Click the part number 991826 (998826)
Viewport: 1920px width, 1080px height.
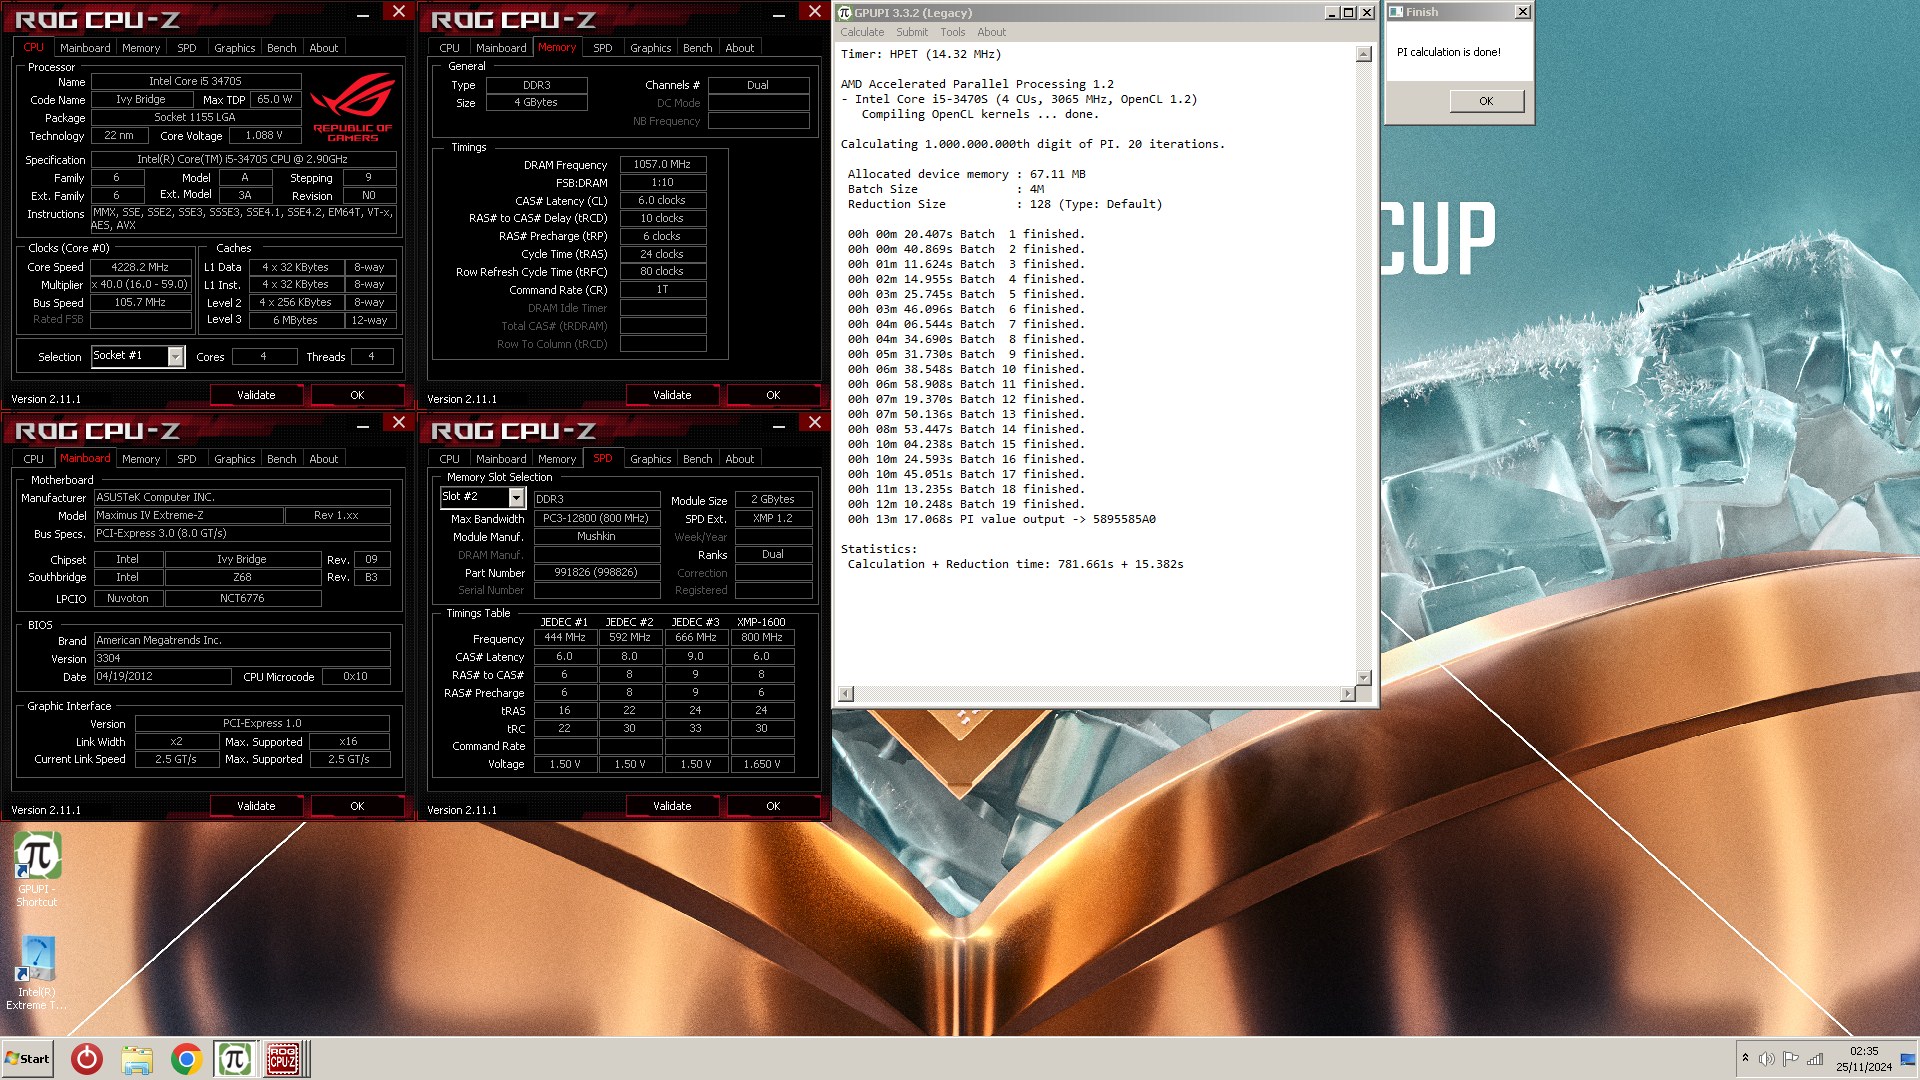(596, 572)
